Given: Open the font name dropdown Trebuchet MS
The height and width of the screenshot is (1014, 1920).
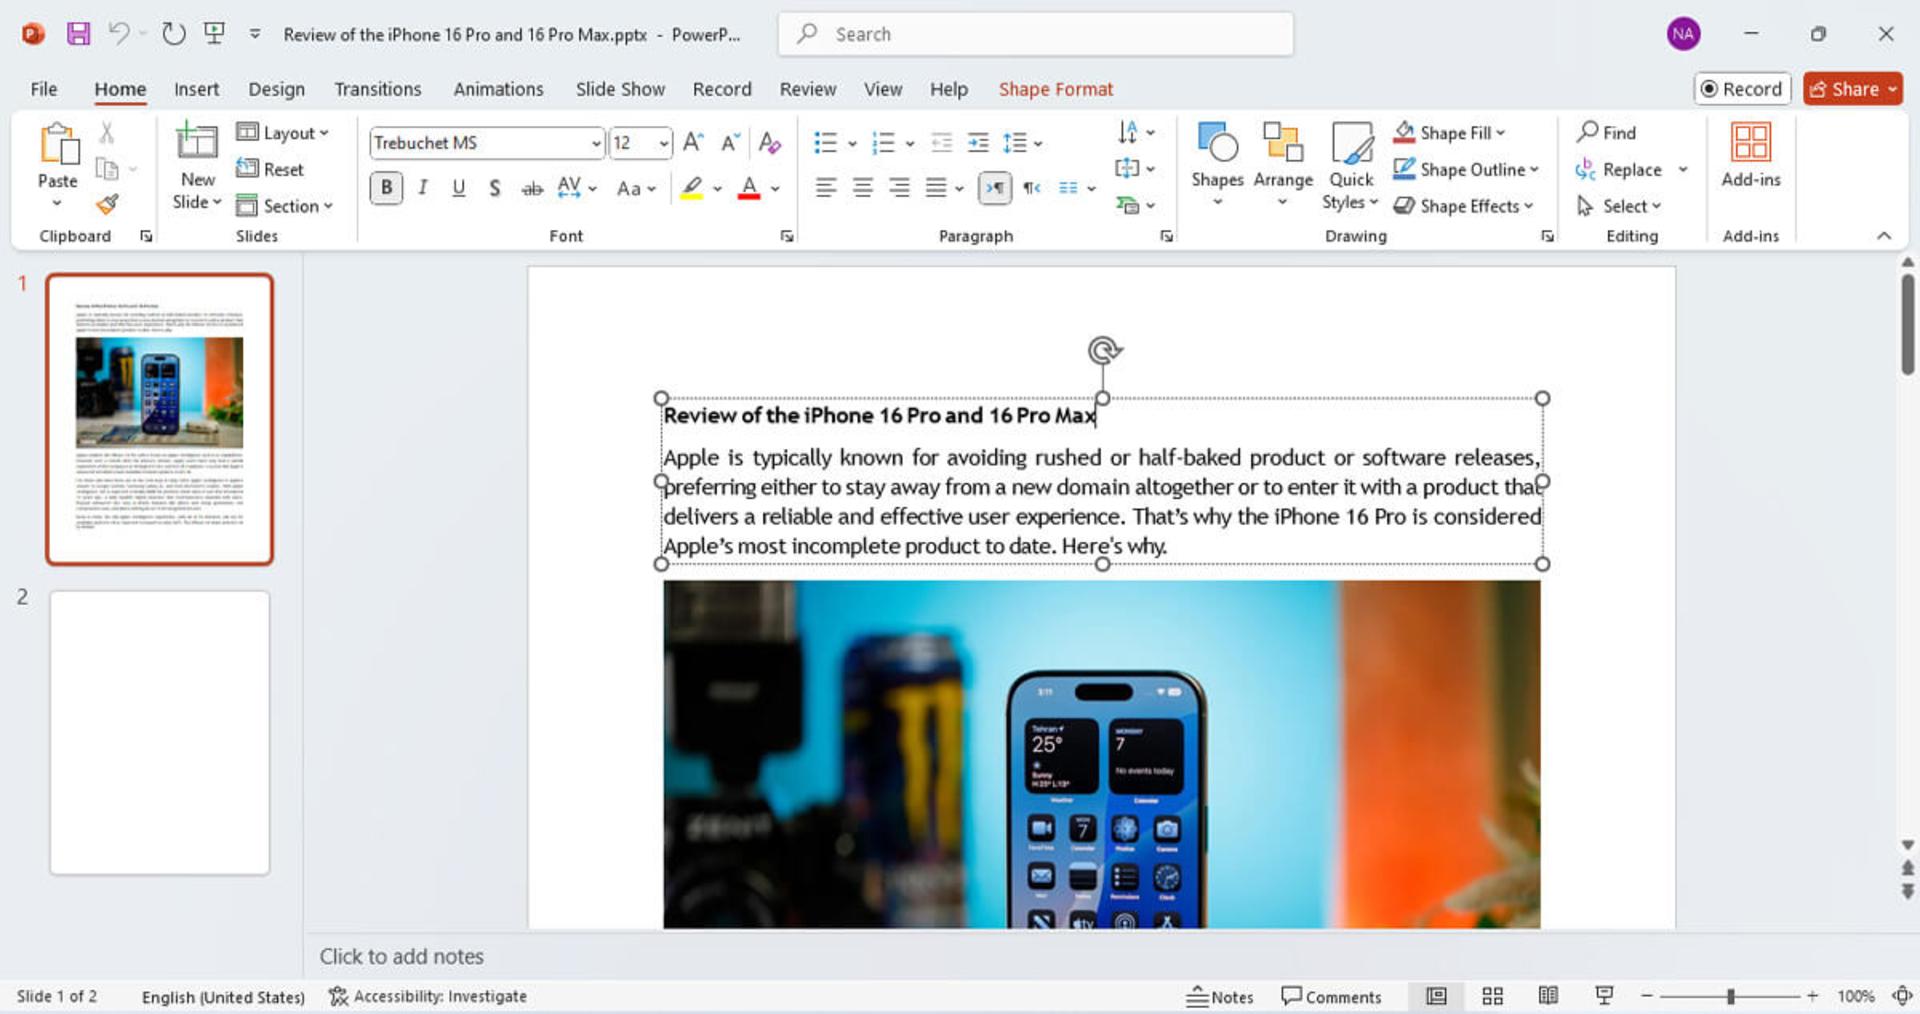Looking at the screenshot, I should point(487,143).
